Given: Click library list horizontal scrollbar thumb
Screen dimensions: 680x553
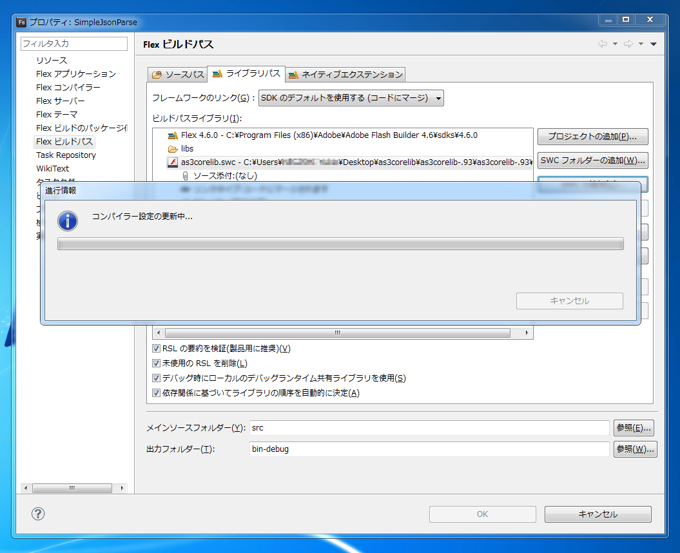Looking at the screenshot, I should 337,333.
